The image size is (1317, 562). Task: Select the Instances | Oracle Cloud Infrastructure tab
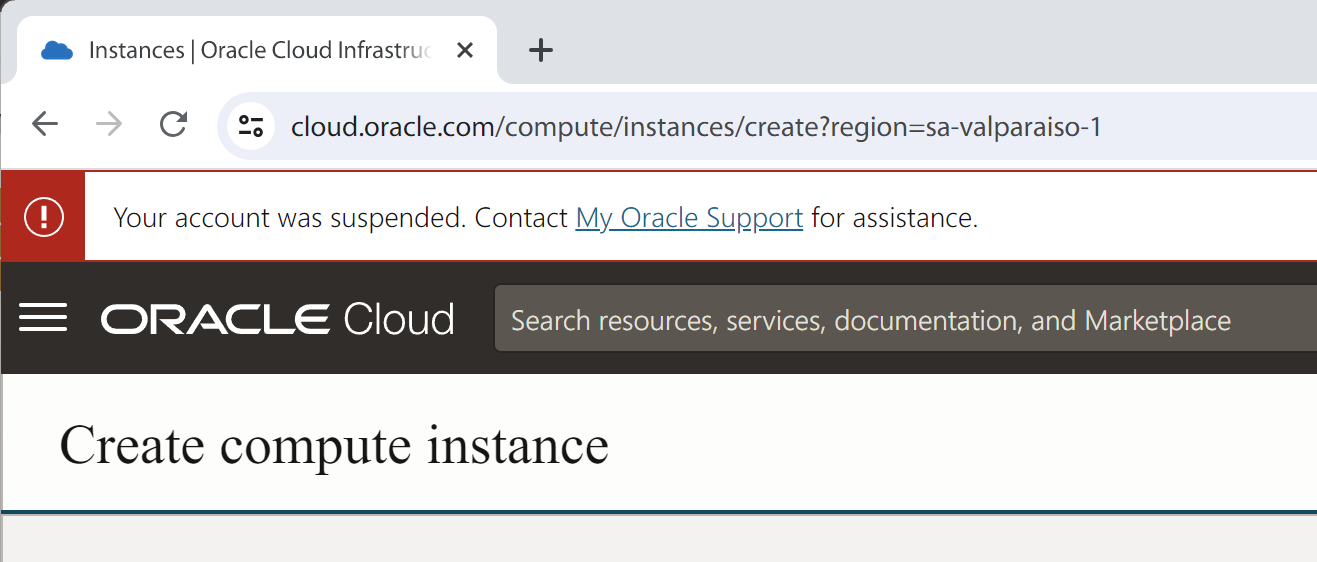click(x=260, y=51)
